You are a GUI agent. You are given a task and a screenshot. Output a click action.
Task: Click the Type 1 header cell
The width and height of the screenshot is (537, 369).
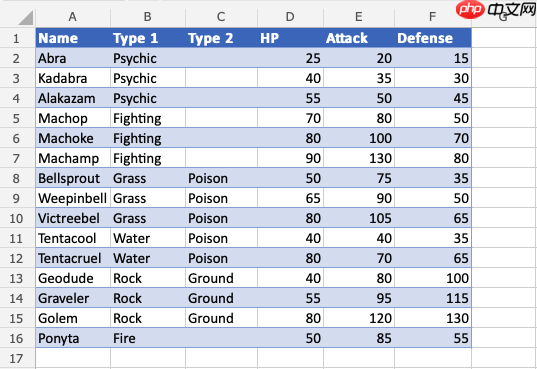click(x=148, y=38)
